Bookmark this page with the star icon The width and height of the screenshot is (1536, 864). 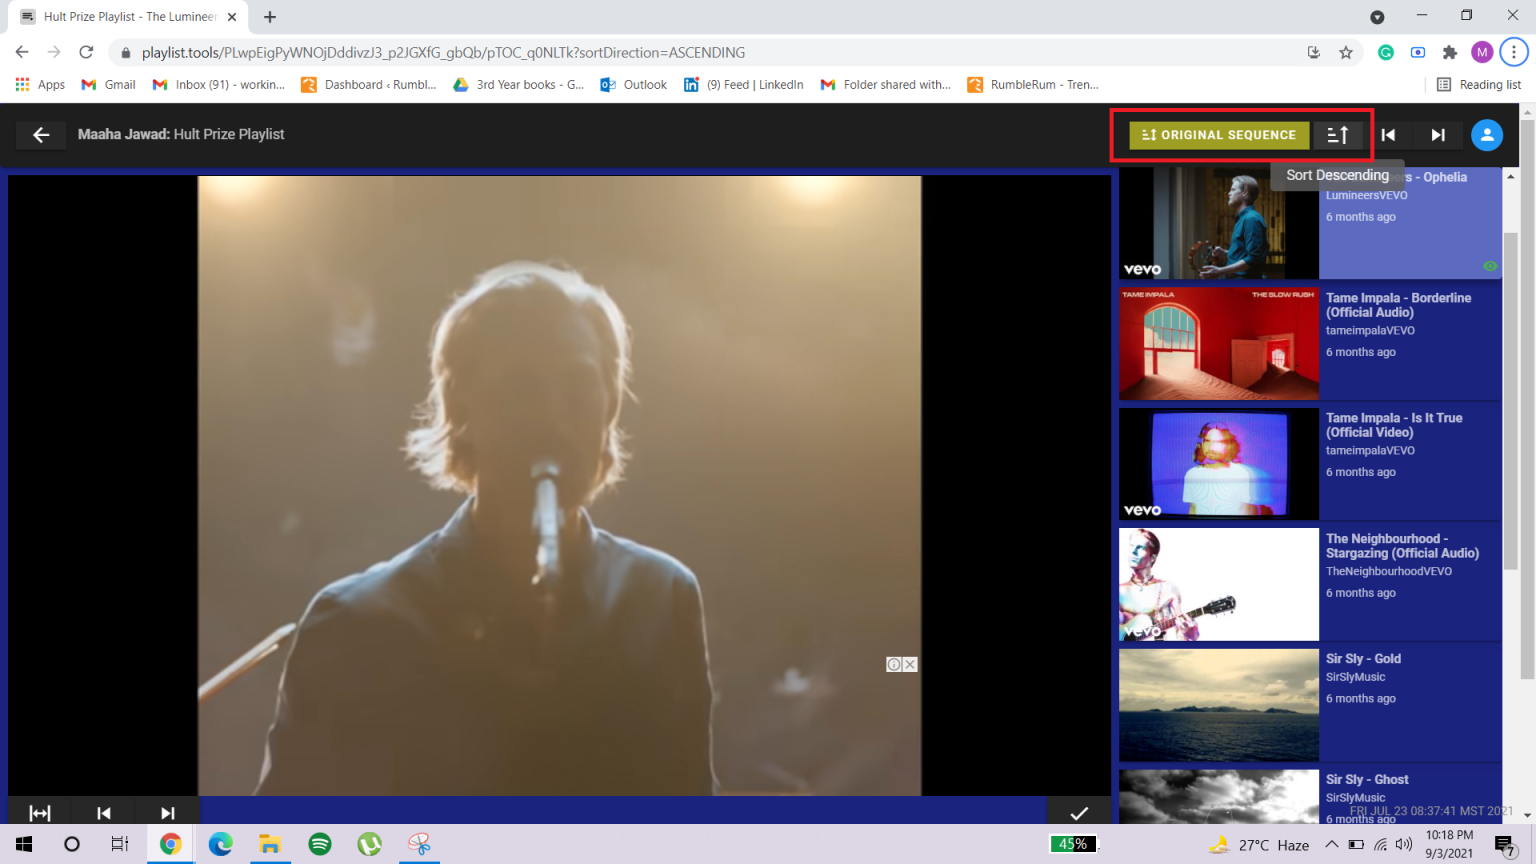(1346, 52)
